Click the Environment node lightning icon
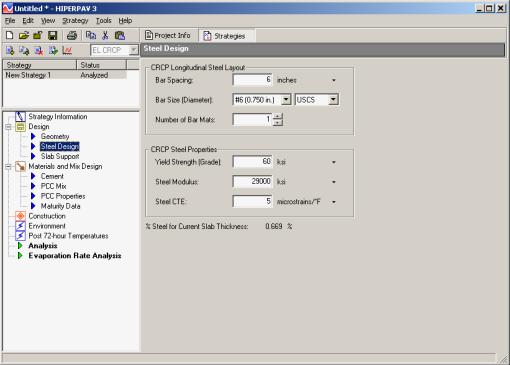The image size is (510, 365). point(20,226)
